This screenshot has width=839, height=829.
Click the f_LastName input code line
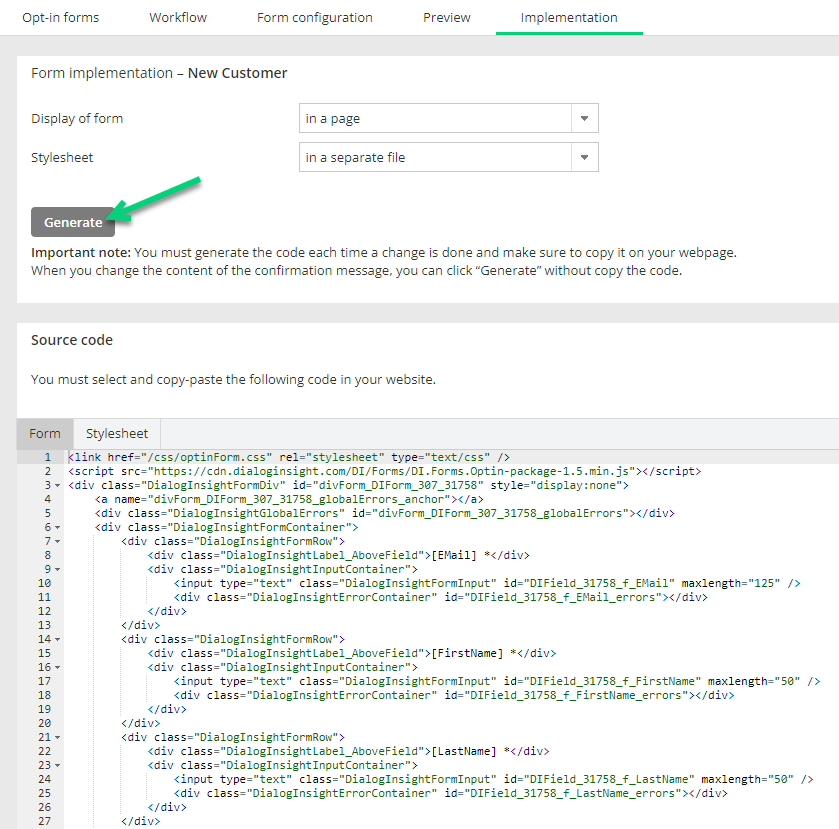pos(493,779)
